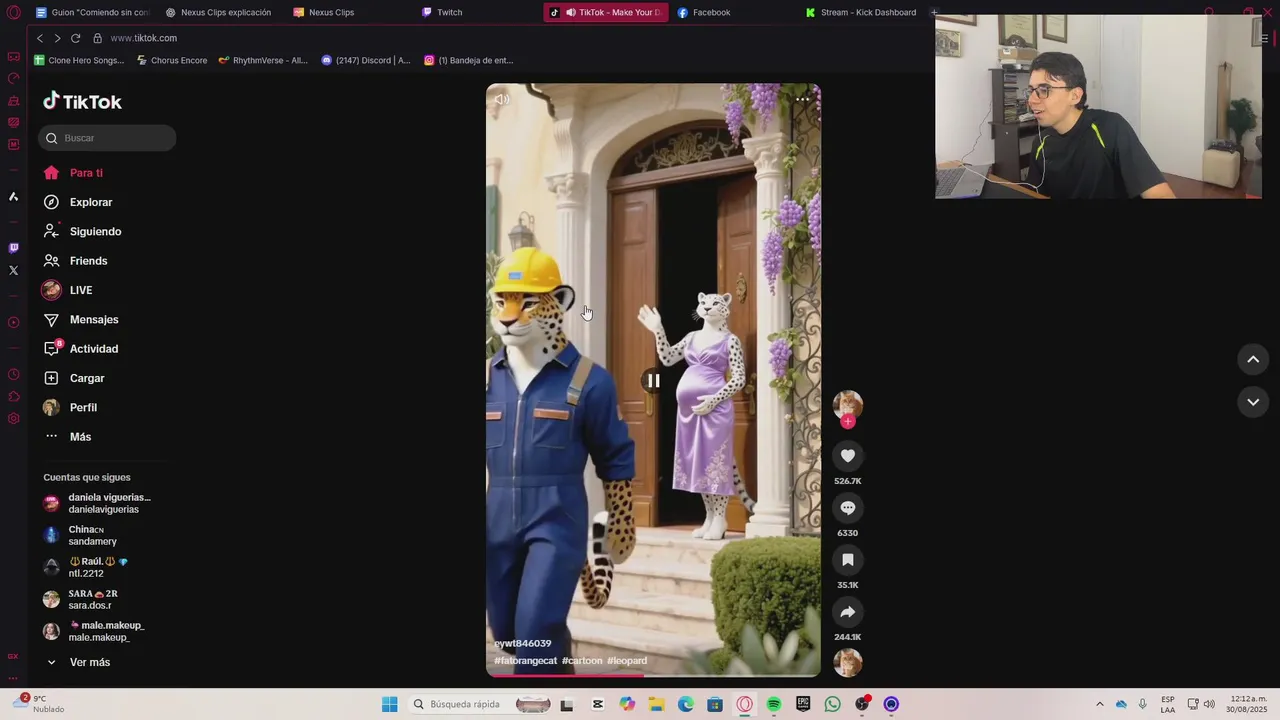Screen dimensions: 1280x720
Task: Click the Buscar search field
Action: (x=107, y=138)
